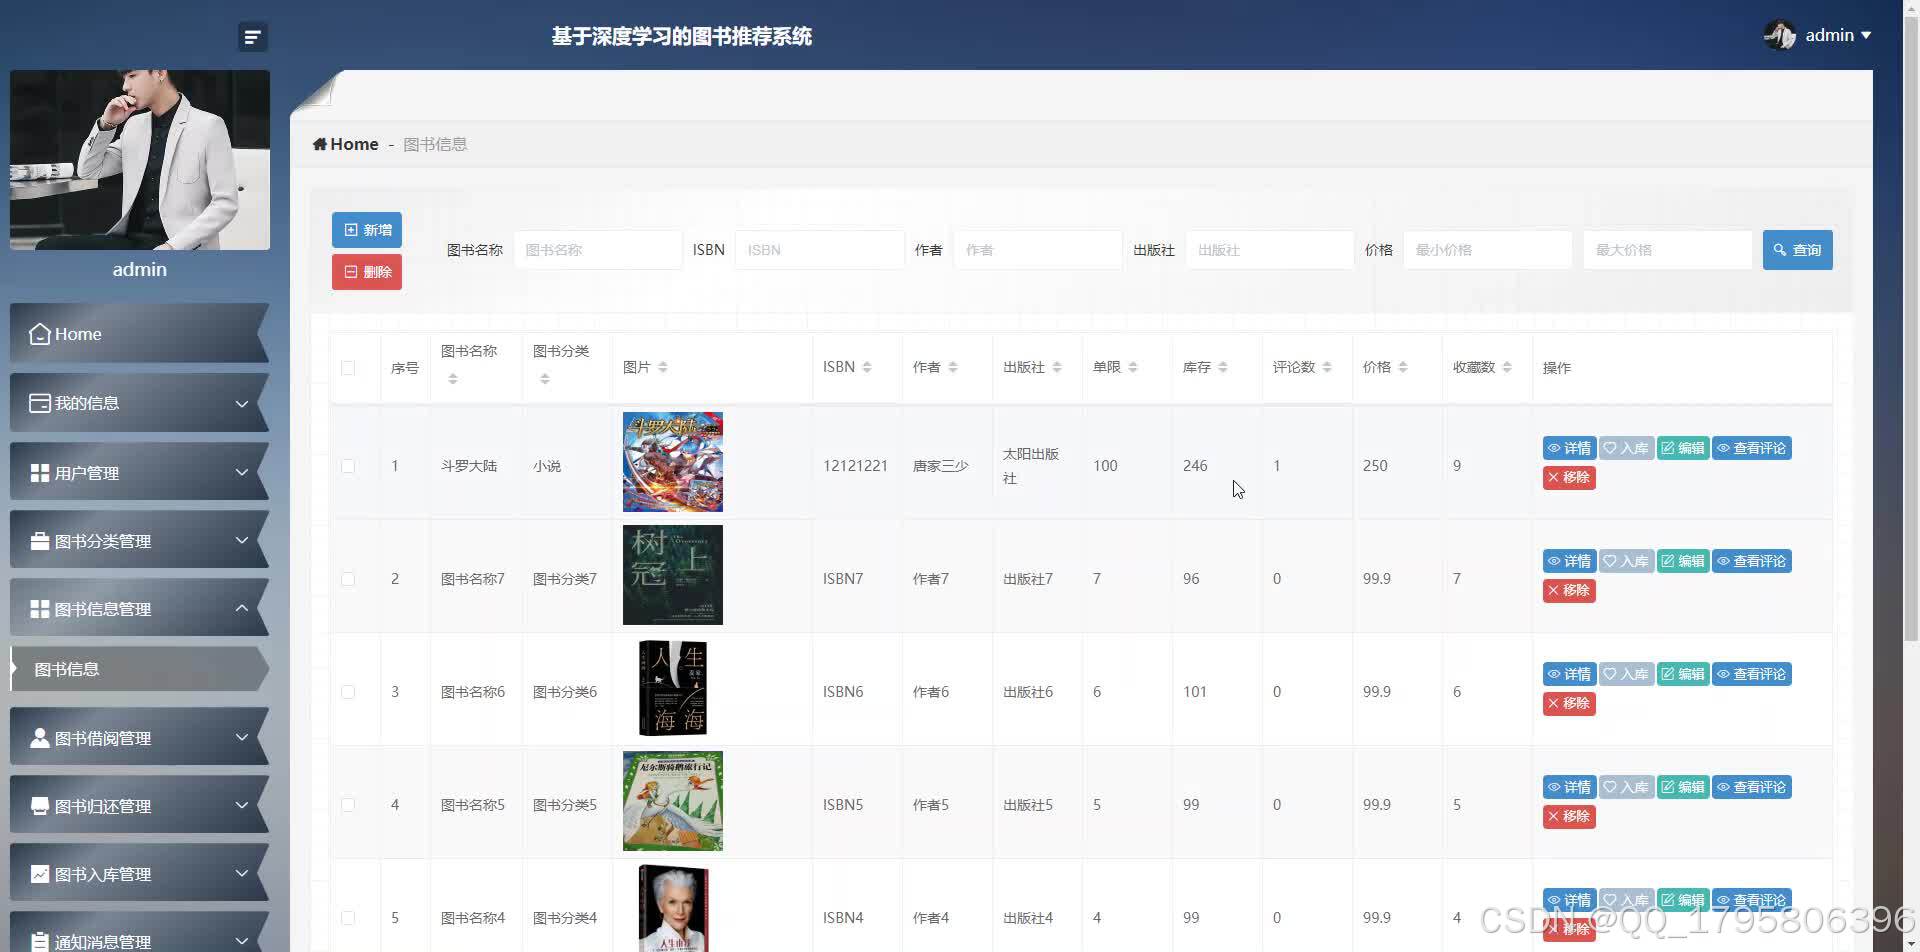Expand the 图书分类管理 menu chevron
The image size is (1920, 952).
[x=242, y=541]
